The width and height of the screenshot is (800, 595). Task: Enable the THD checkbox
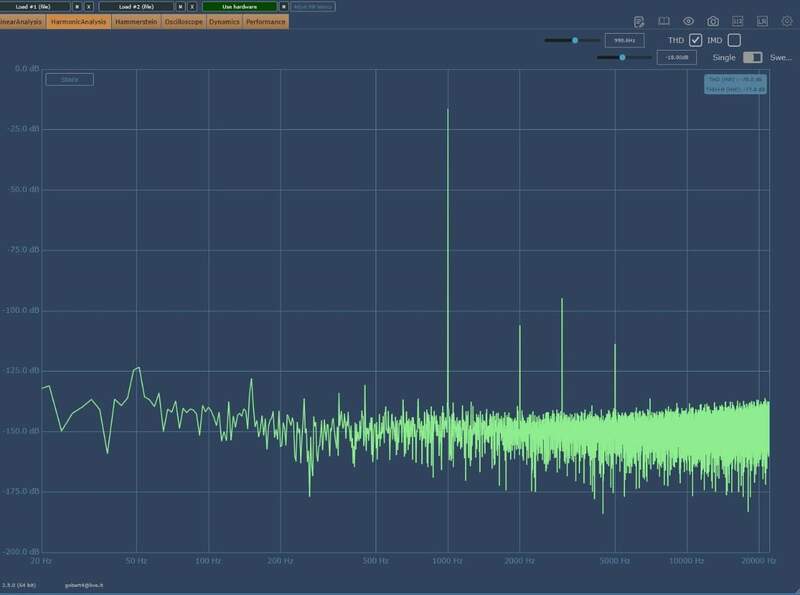(x=696, y=40)
